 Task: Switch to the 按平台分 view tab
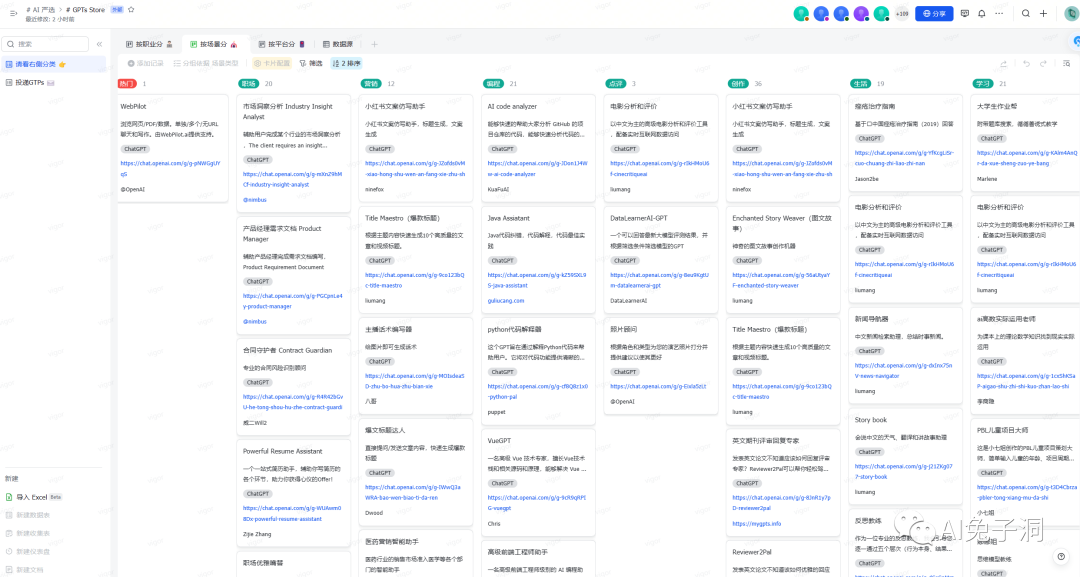(280, 44)
